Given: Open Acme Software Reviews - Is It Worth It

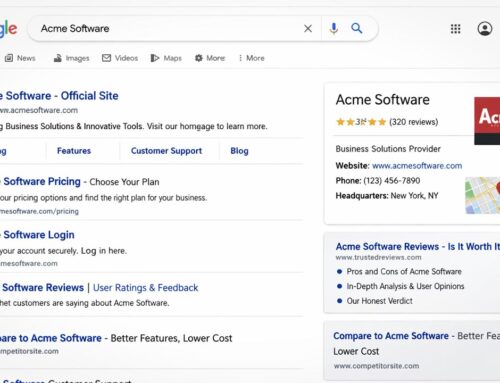Looking at the screenshot, I should point(418,247).
